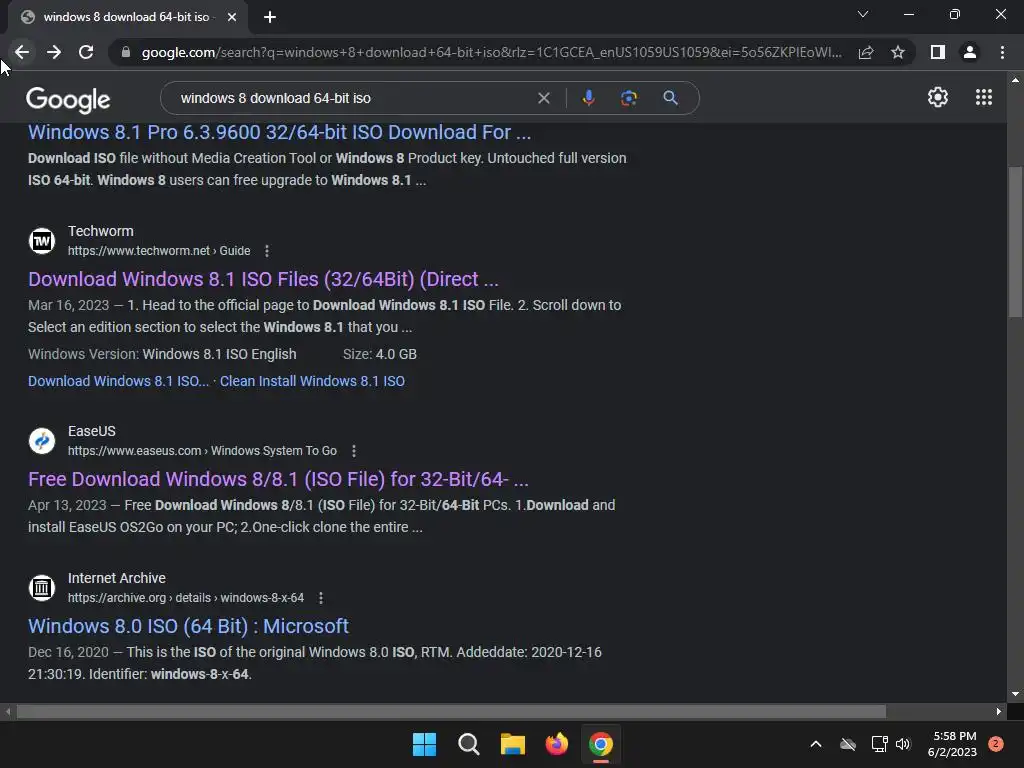Click the browser address bar URL

(491, 52)
